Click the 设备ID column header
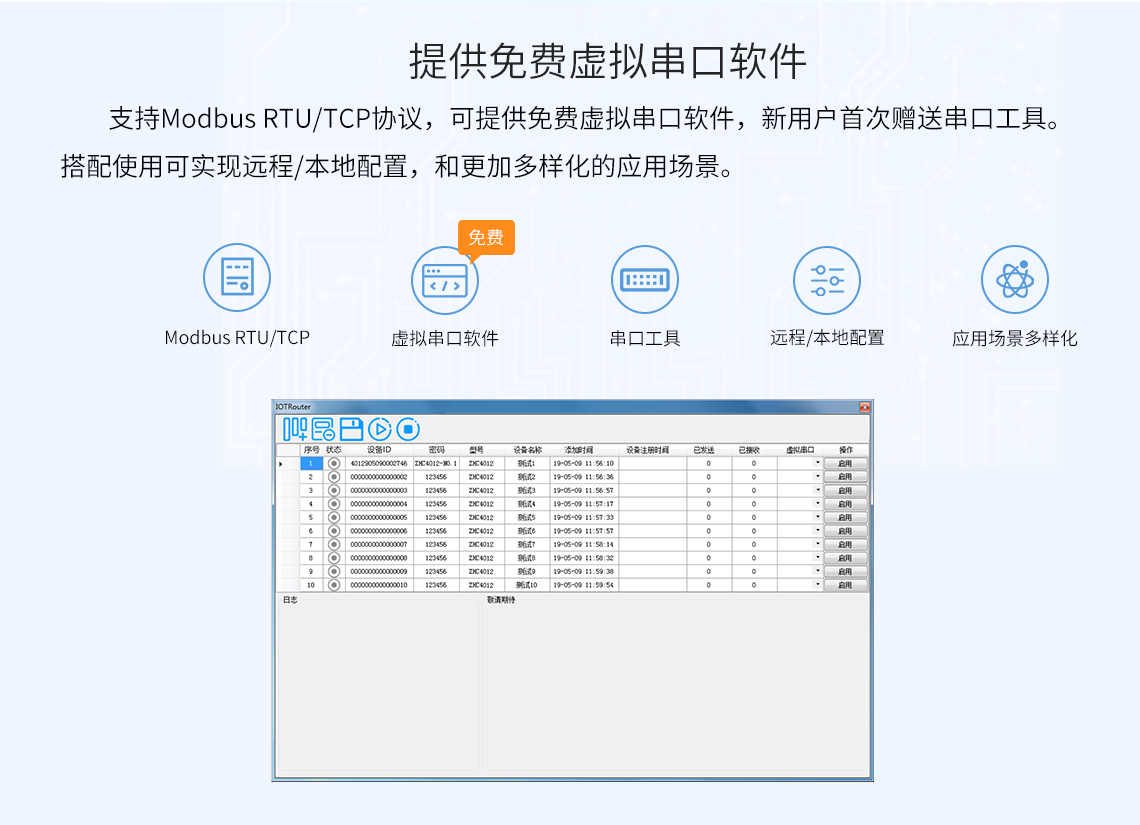Viewport: 1140px width, 825px height. [379, 450]
